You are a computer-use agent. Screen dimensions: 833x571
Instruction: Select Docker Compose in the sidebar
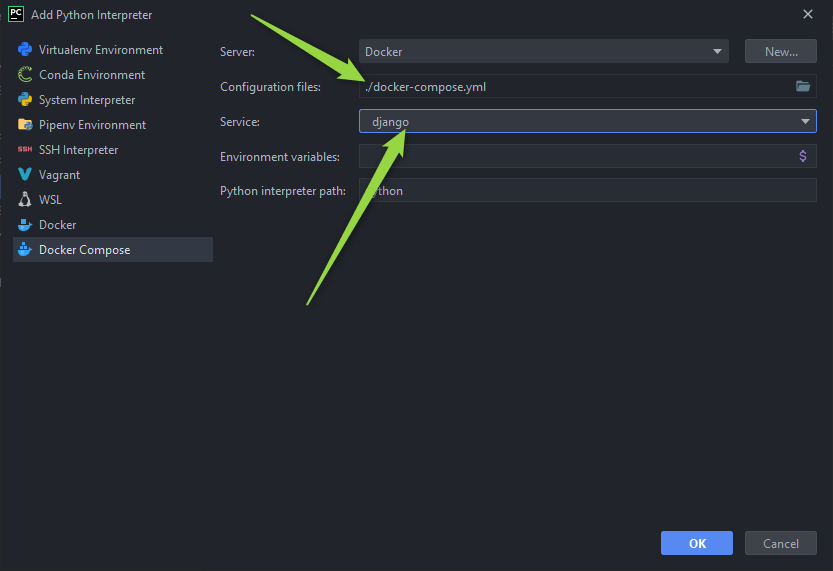click(84, 250)
